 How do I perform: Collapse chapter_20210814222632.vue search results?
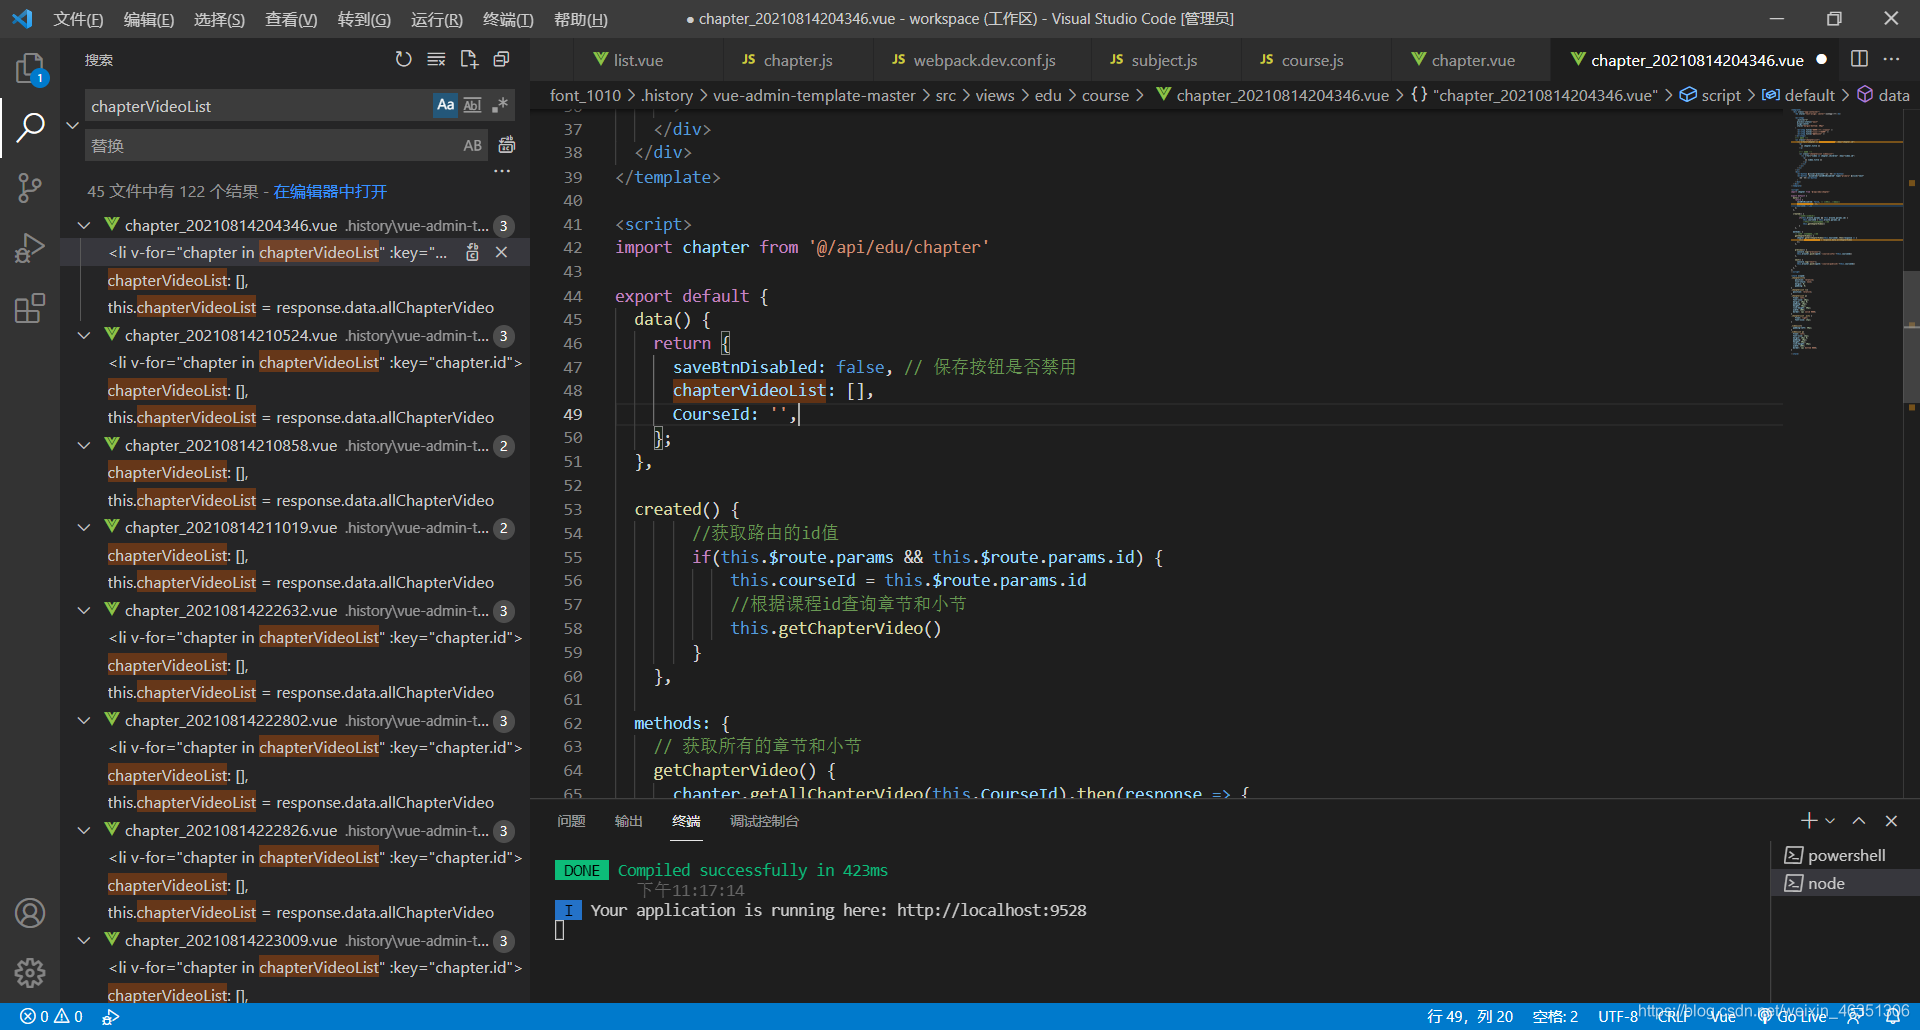85,611
